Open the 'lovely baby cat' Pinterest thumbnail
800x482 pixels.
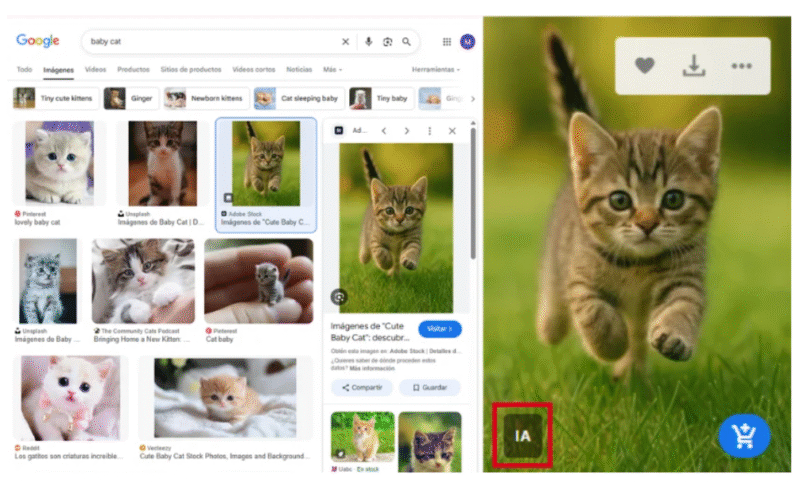tap(59, 163)
